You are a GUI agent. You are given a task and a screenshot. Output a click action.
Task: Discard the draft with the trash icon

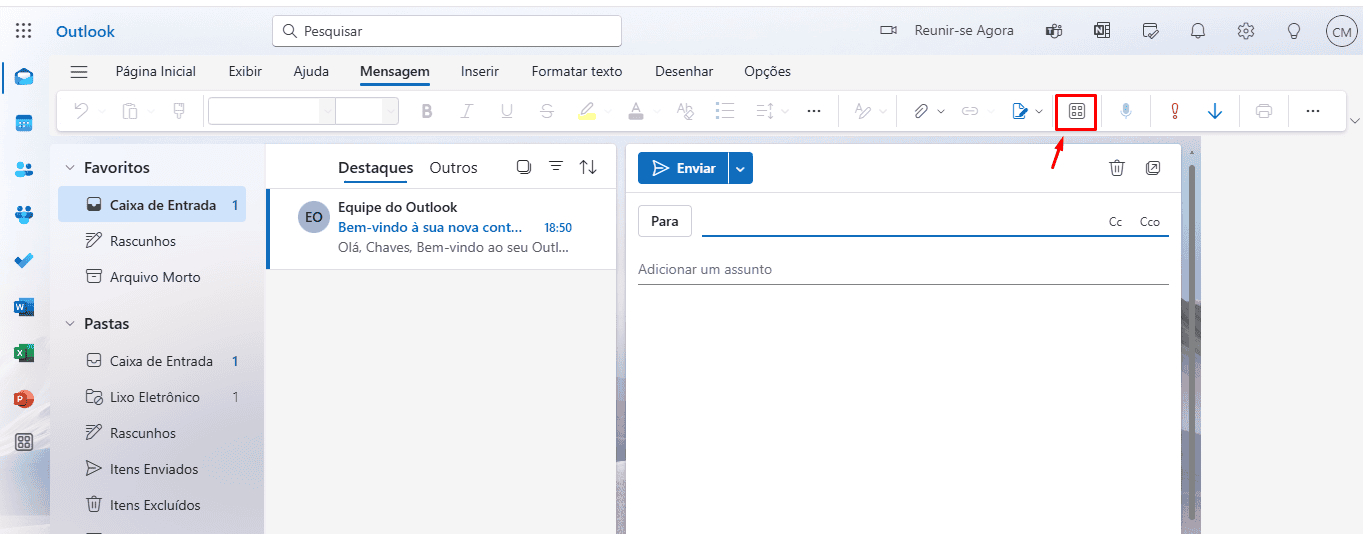[x=1117, y=168]
